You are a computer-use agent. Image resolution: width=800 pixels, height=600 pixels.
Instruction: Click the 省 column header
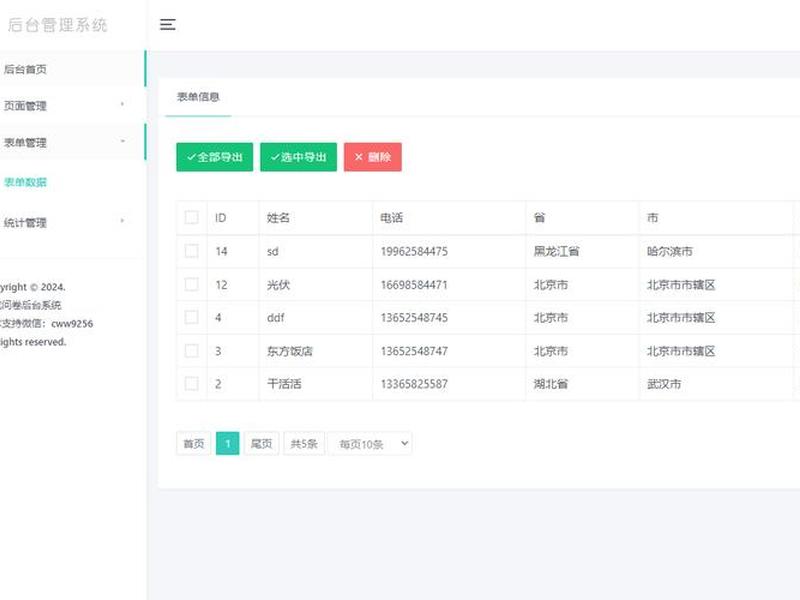pos(539,218)
